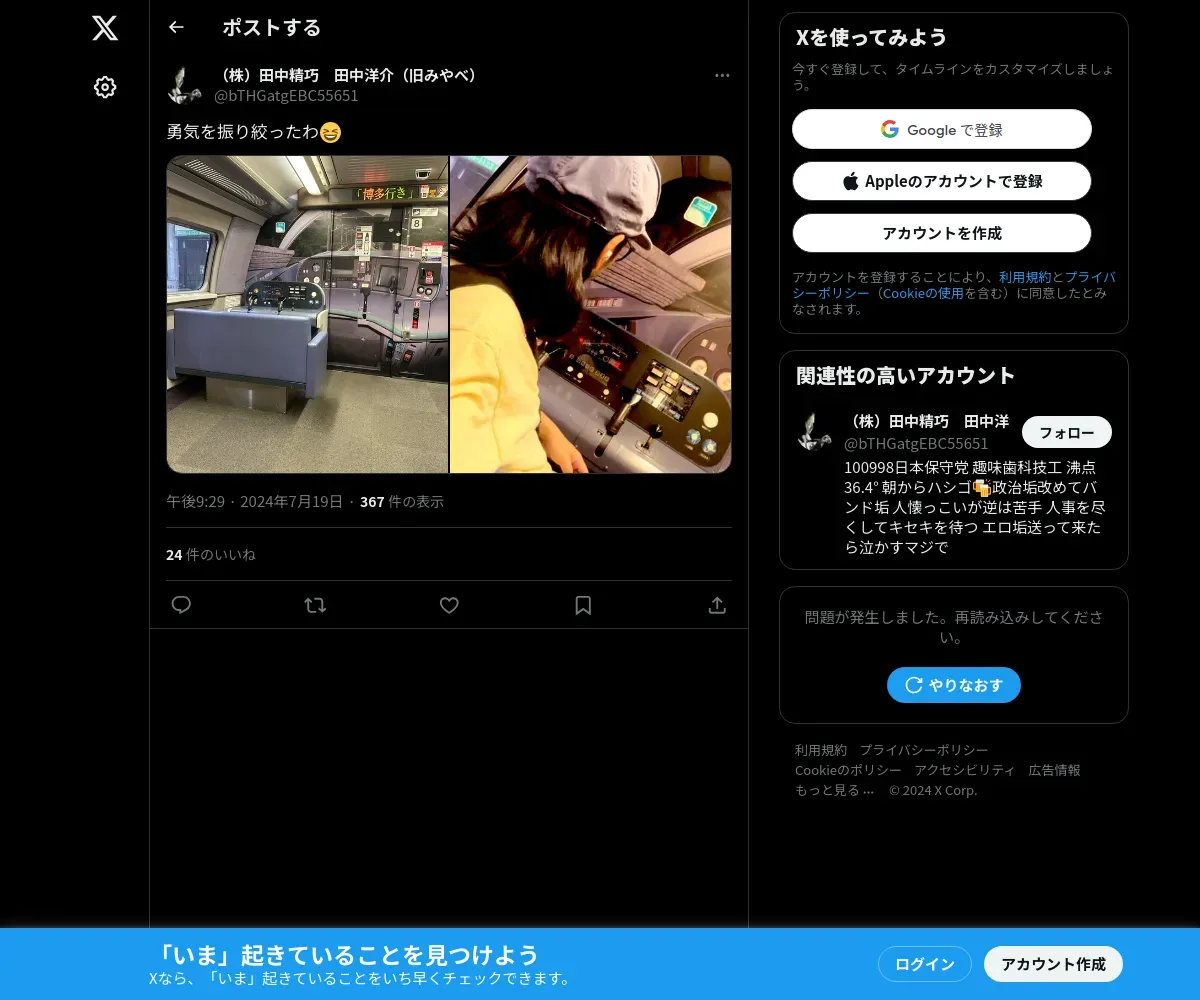Share the post via upload icon
This screenshot has height=1000, width=1200.
point(717,605)
